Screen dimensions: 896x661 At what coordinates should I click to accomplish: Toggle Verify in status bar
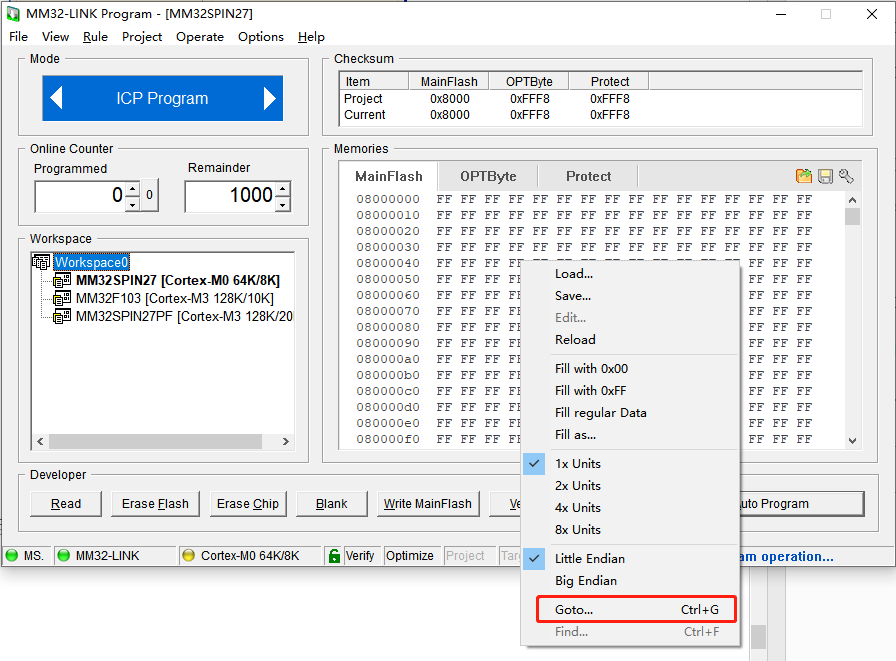click(x=360, y=555)
